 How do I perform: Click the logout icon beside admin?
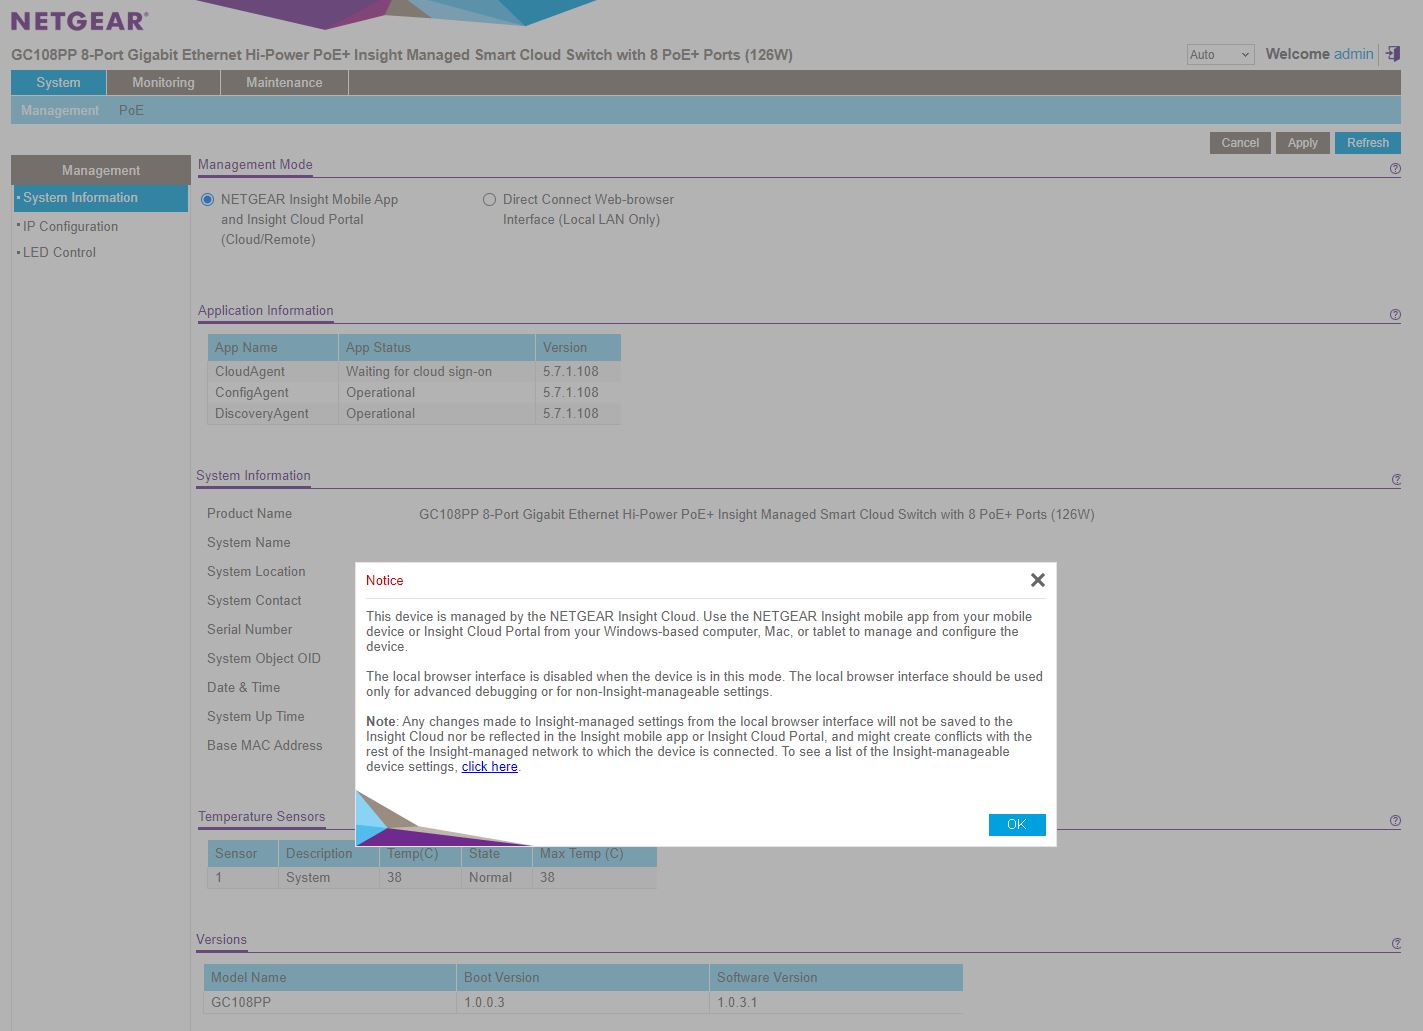click(x=1392, y=54)
